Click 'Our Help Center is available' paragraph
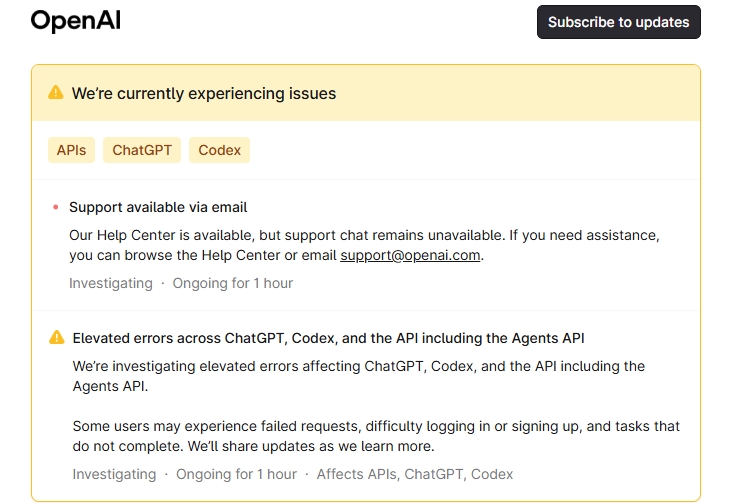Viewport: 744px width, 503px height. tap(364, 245)
